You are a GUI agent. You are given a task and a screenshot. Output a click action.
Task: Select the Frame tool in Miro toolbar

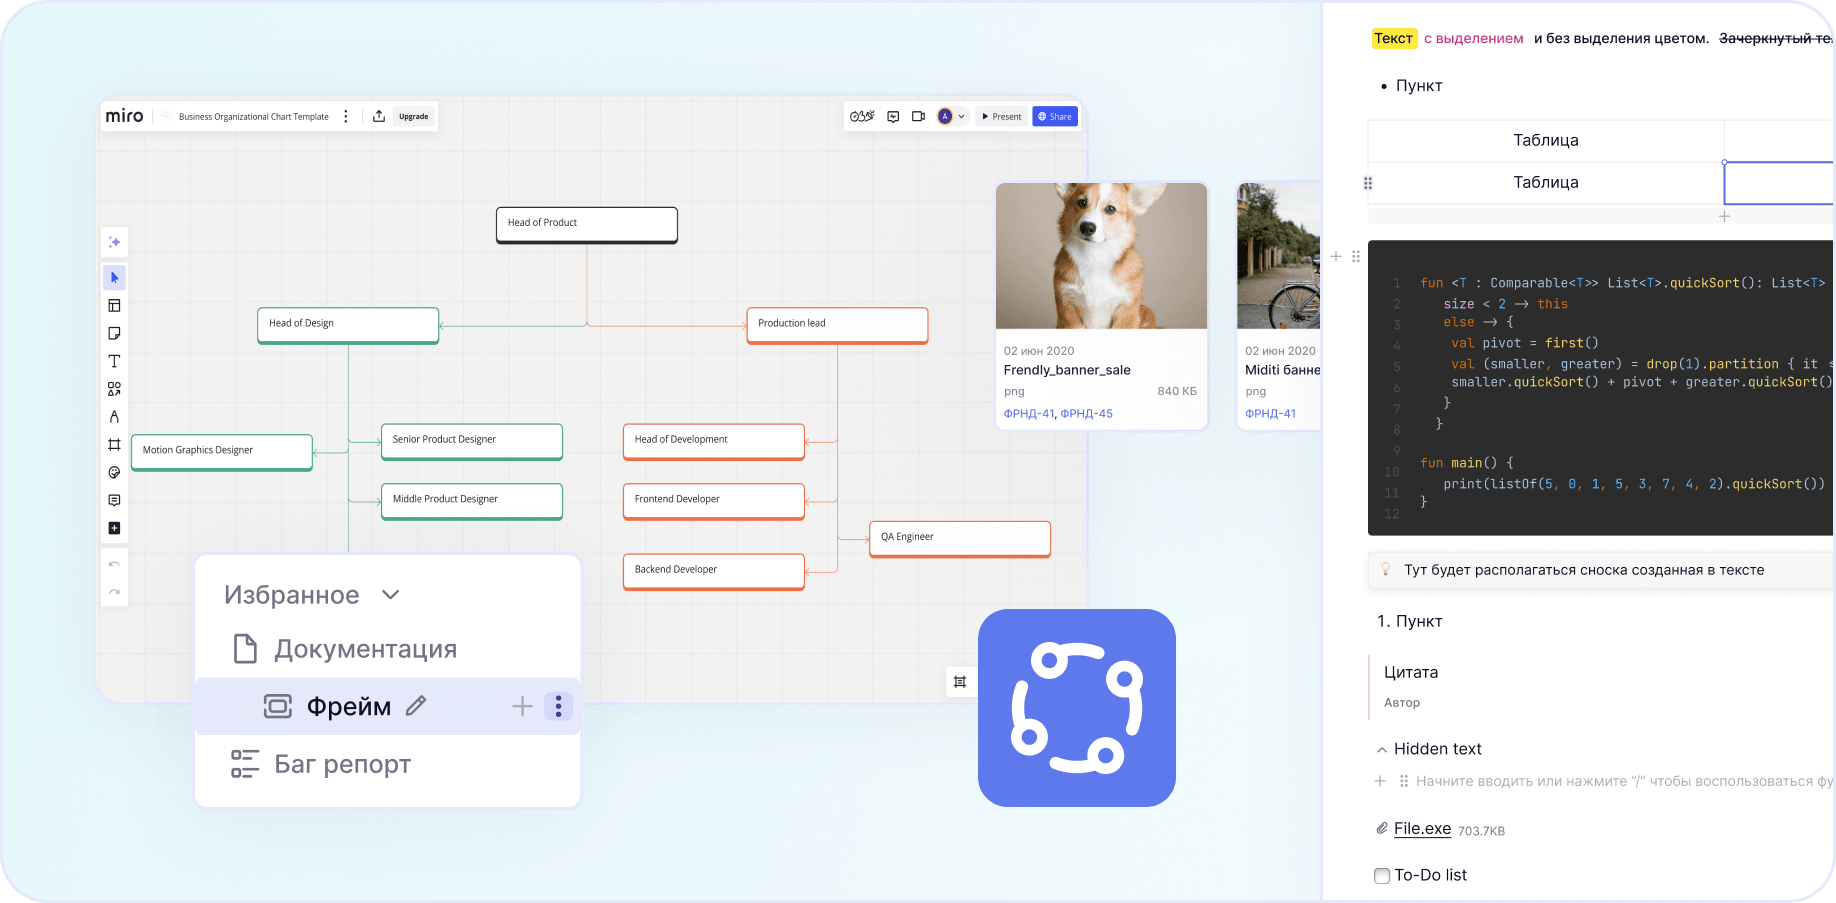point(114,444)
